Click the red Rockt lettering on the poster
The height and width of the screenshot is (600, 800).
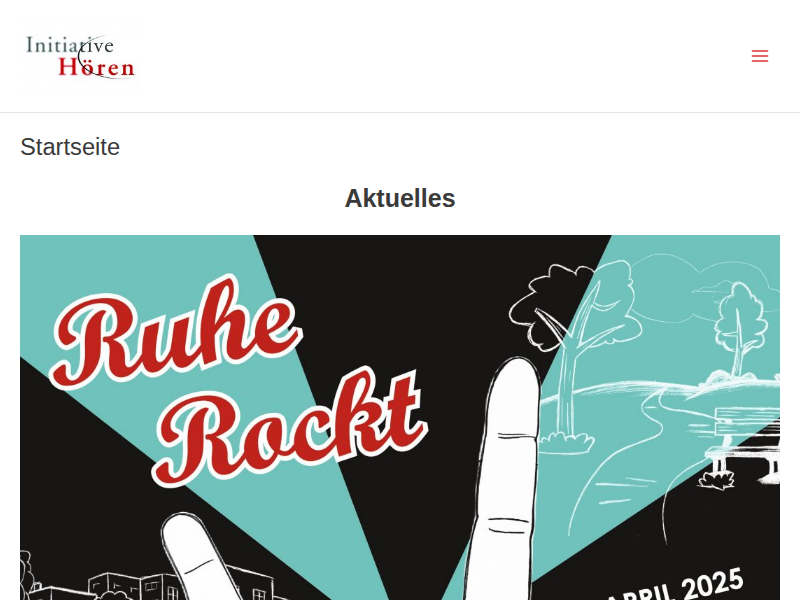click(291, 426)
